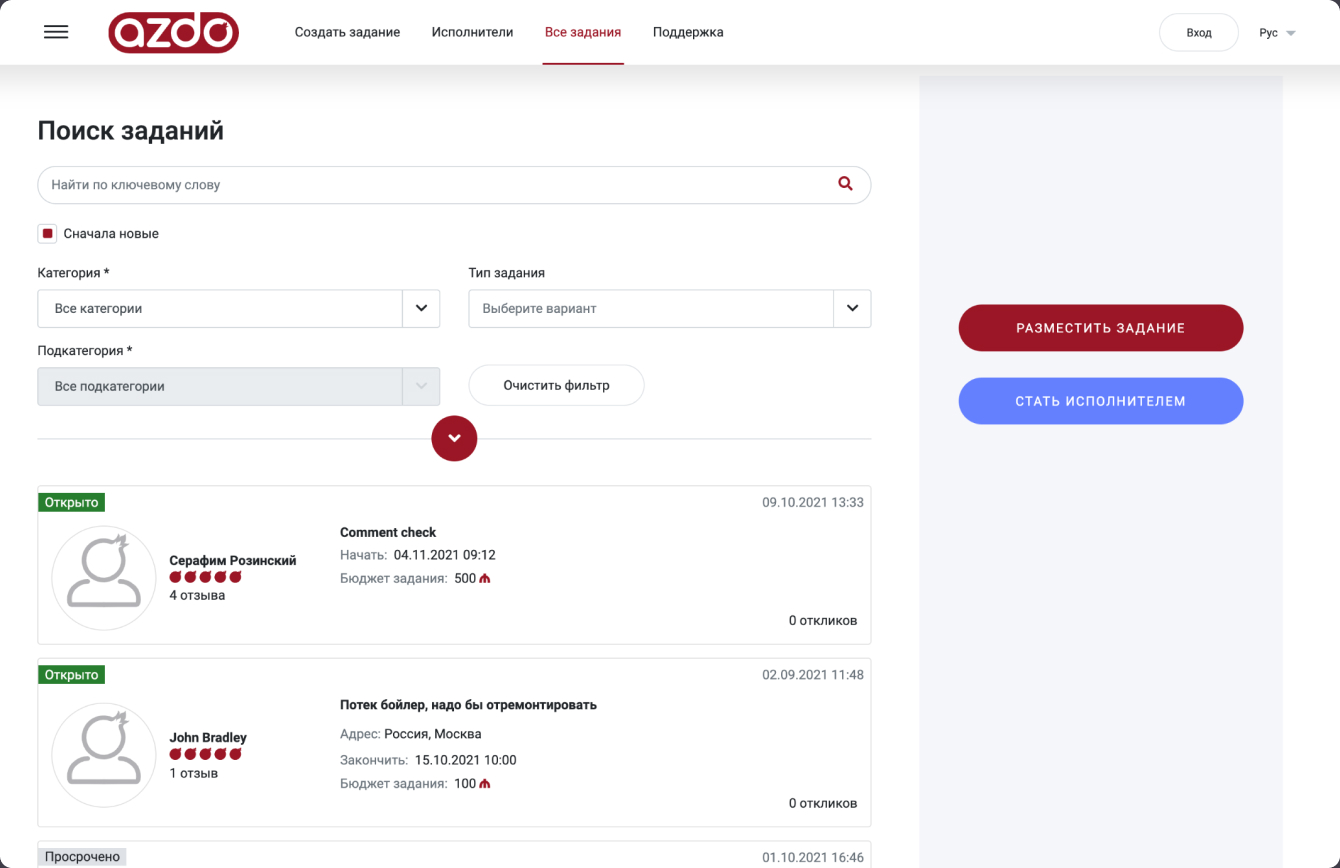Click the date 09.10.2021 13:33
The image size is (1340, 868).
[813, 502]
